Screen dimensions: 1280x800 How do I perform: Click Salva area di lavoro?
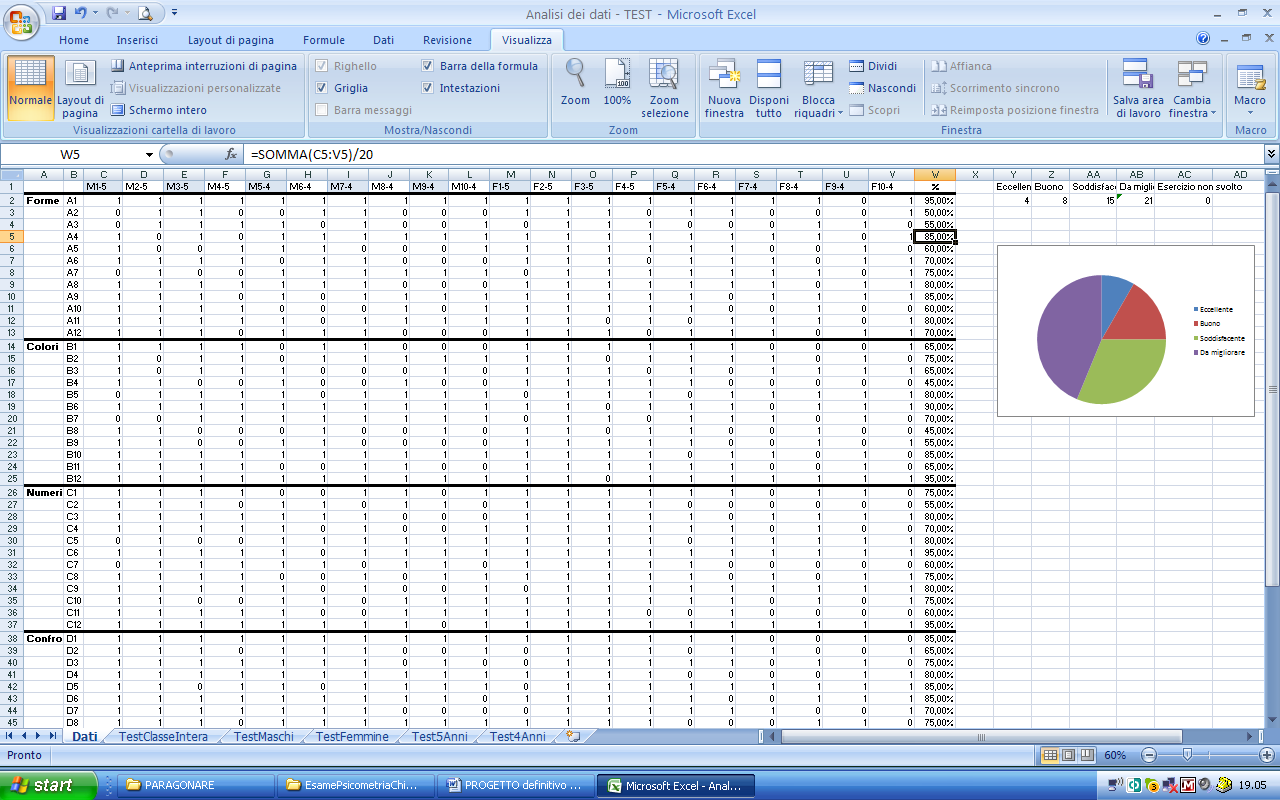1138,88
